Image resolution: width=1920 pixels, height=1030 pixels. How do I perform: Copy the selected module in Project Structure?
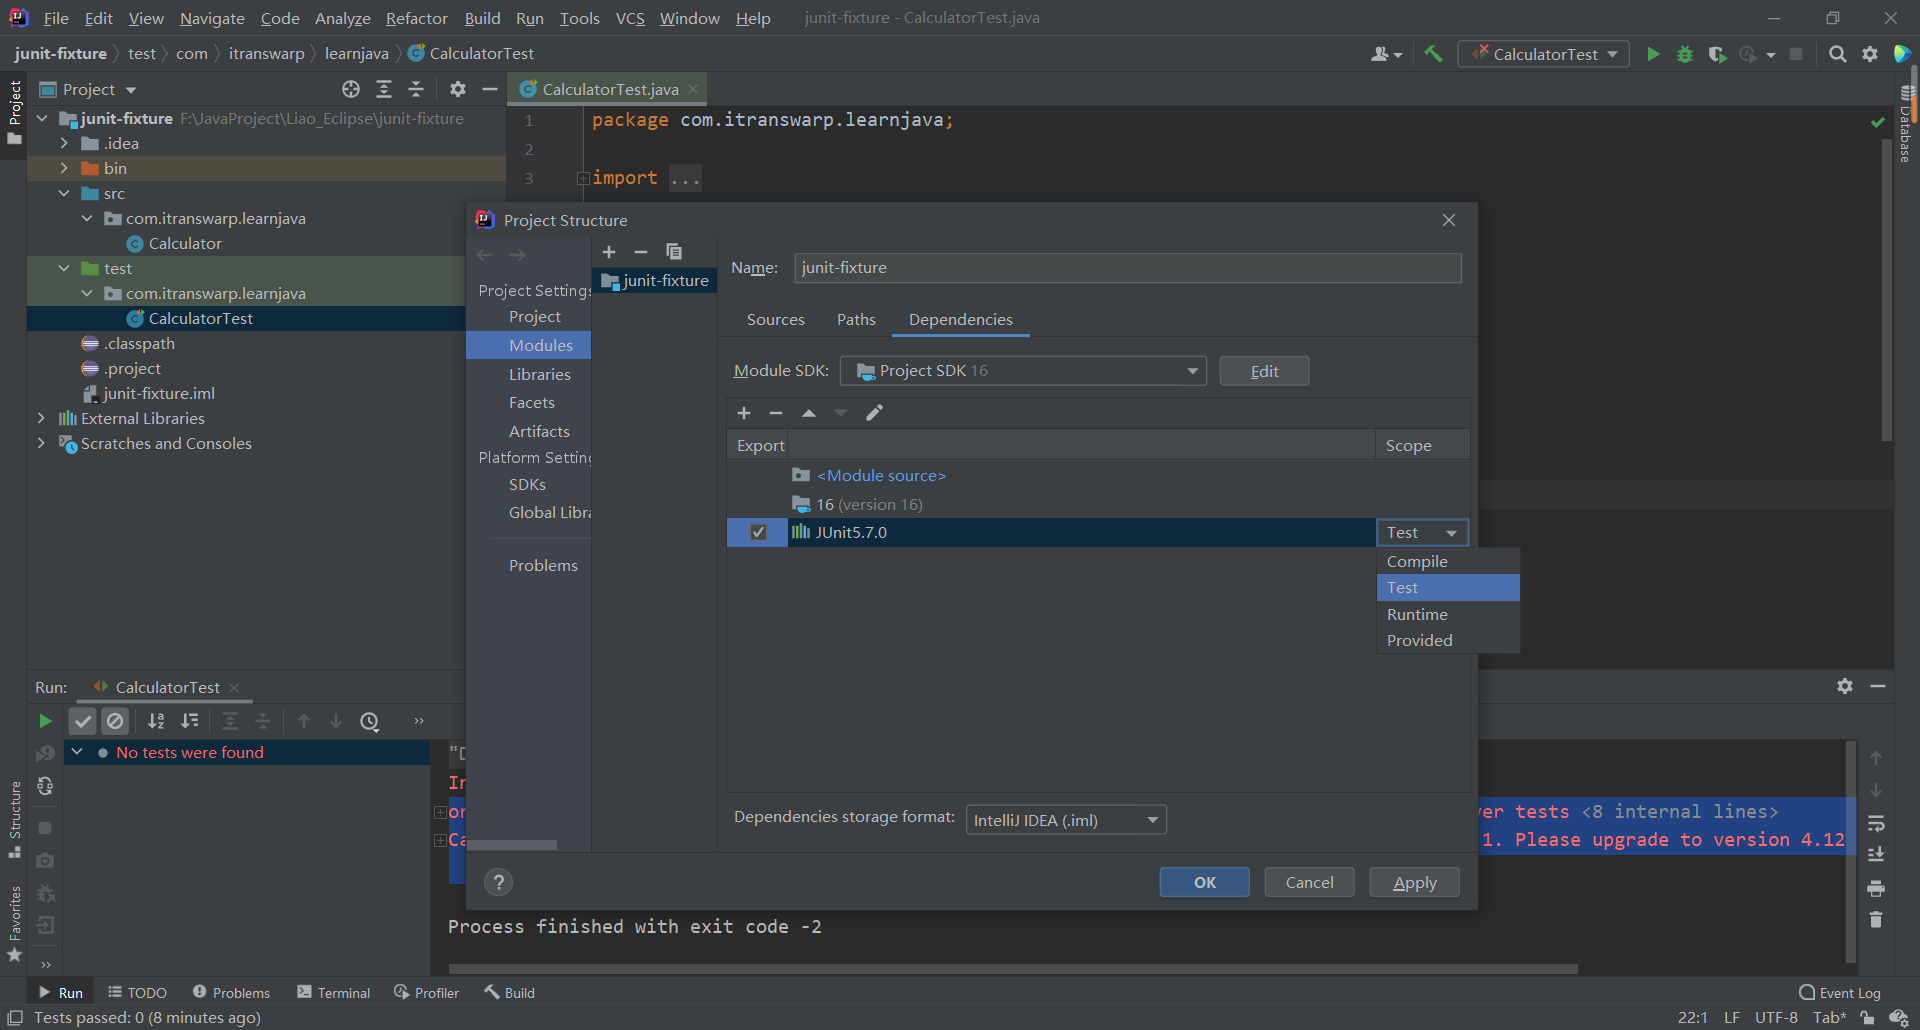click(x=674, y=252)
